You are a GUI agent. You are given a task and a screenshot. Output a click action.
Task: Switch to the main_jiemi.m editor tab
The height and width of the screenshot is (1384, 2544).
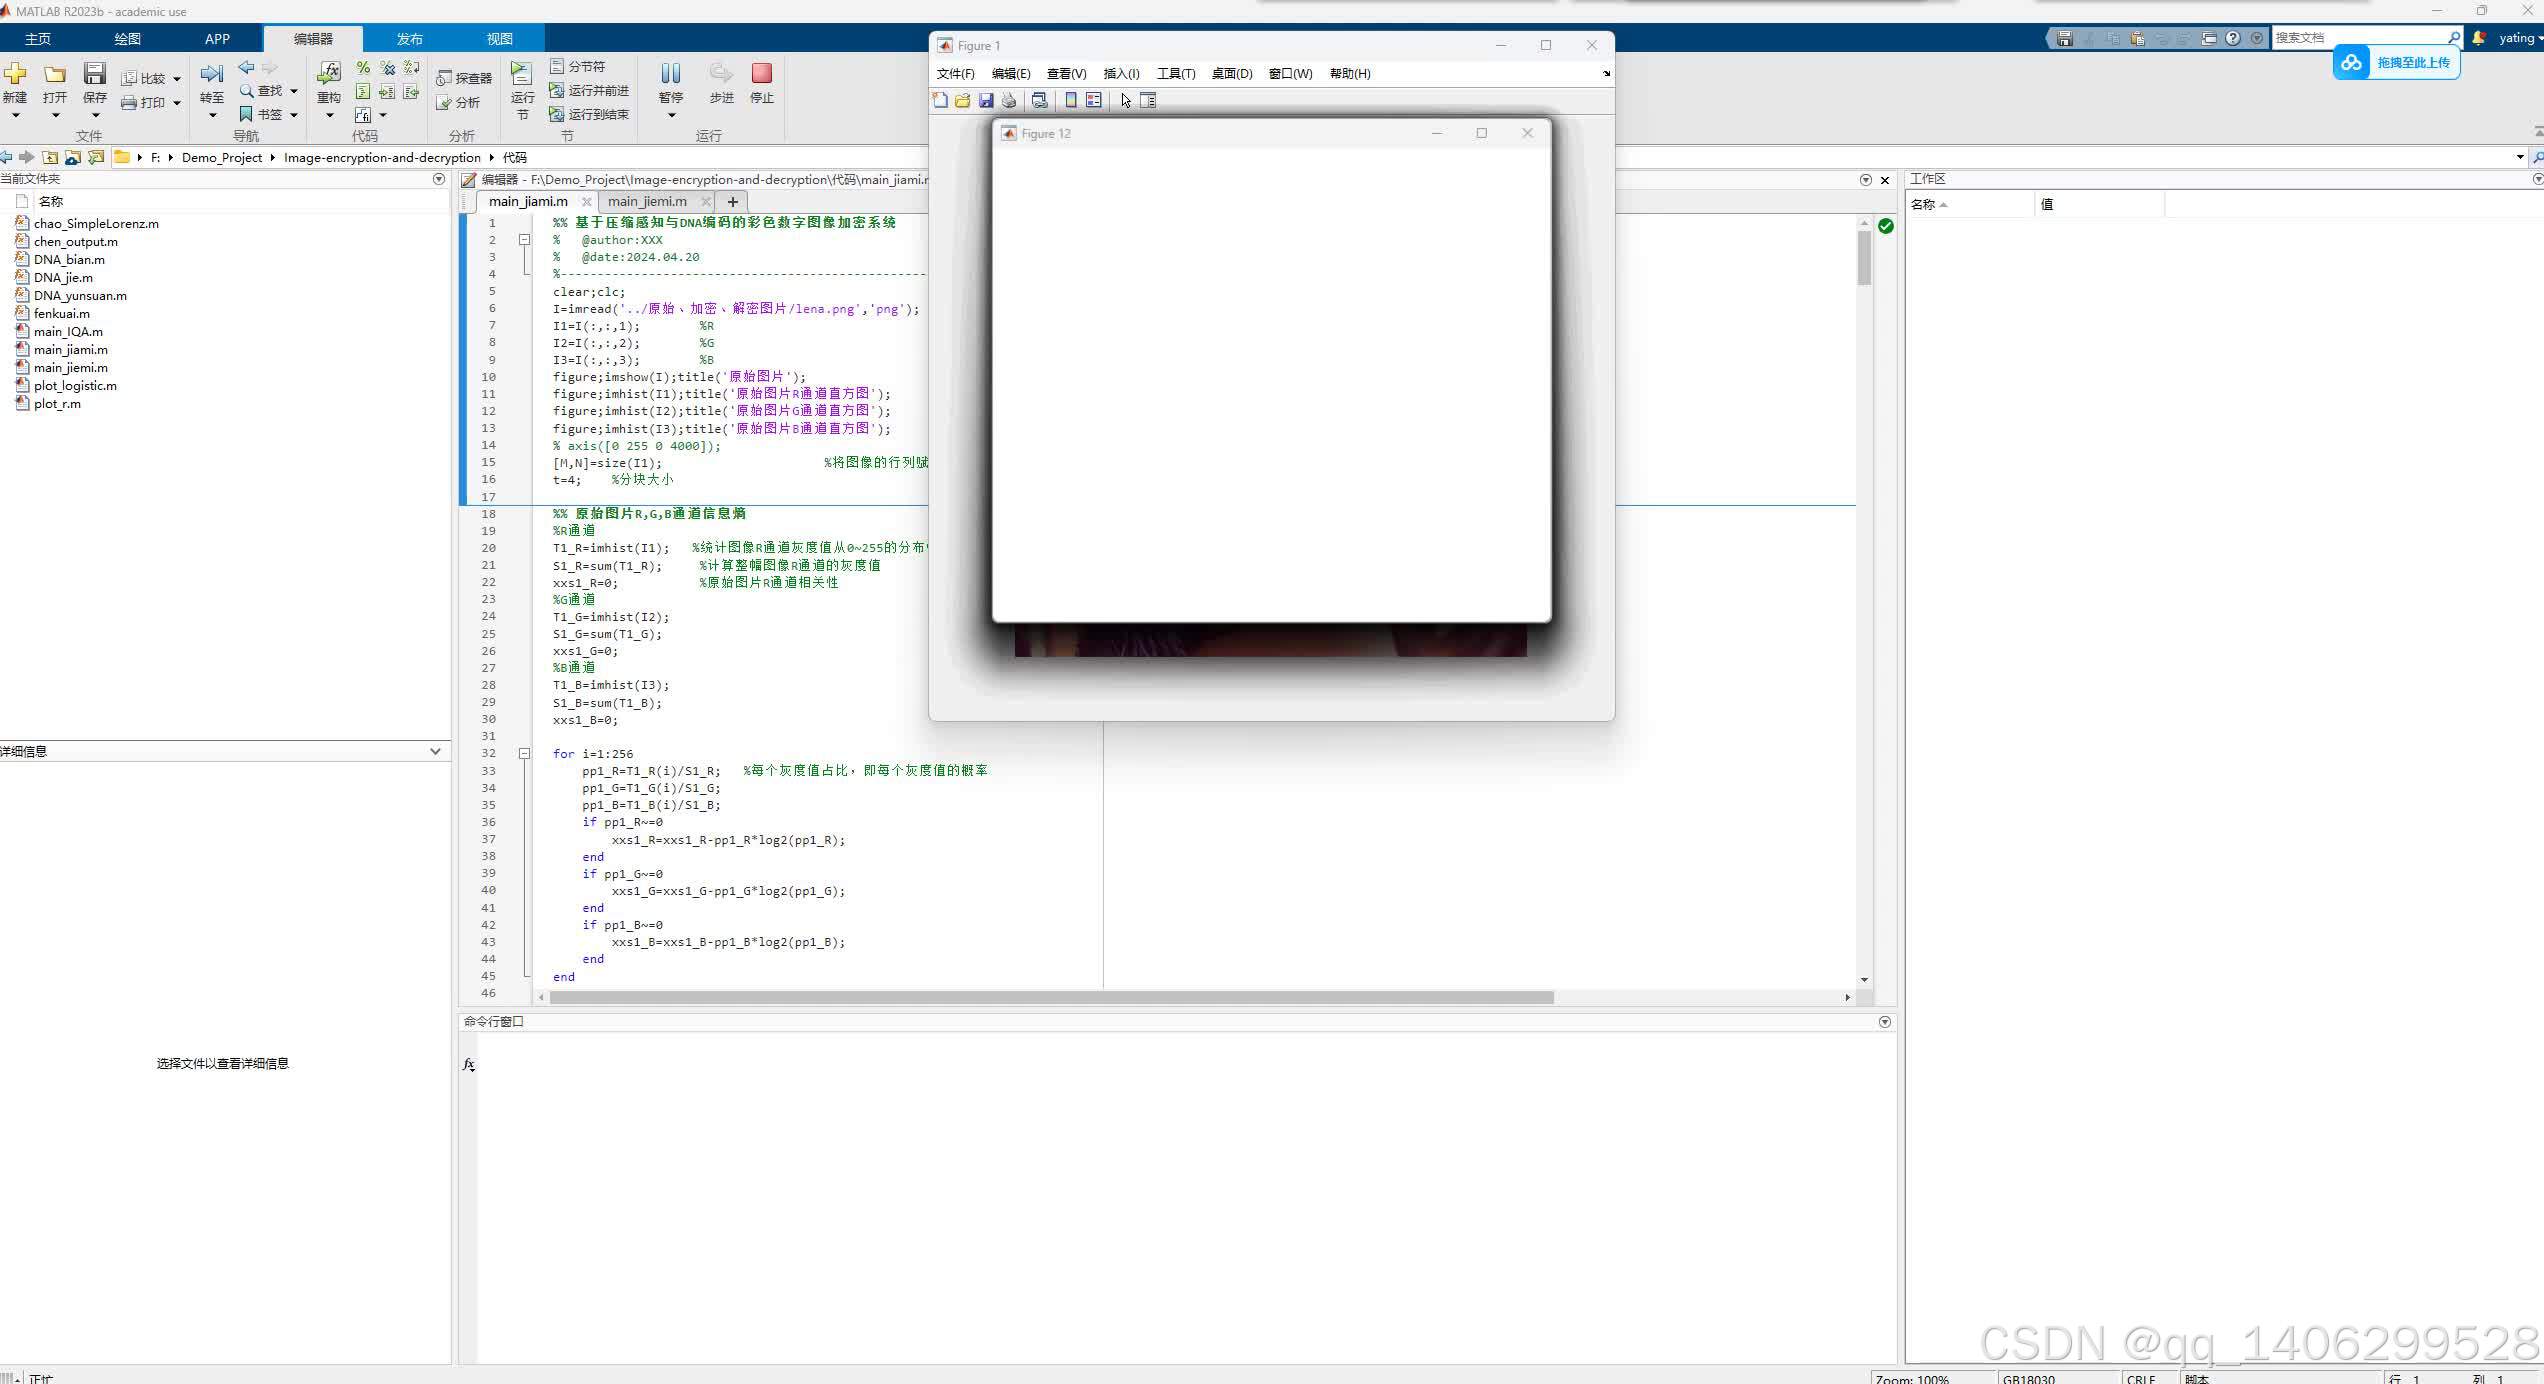tap(647, 201)
